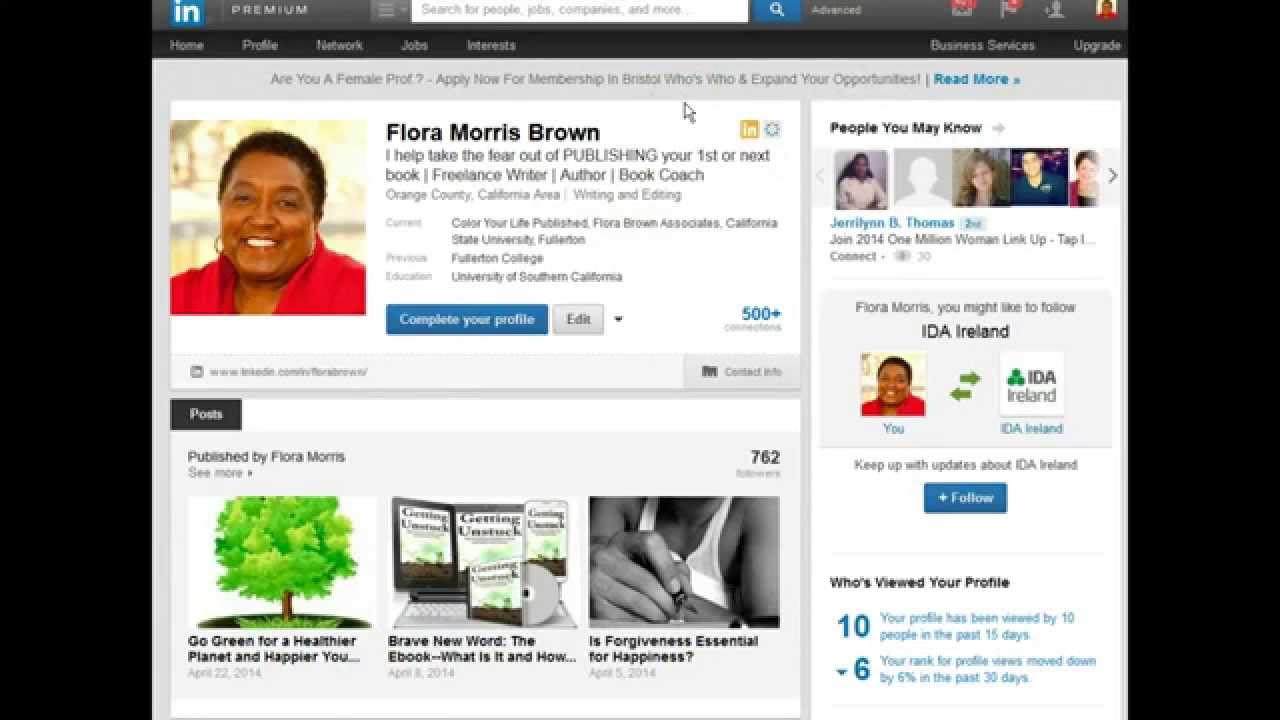Open the Network menu item
Screen dimensions: 1280x720
click(340, 45)
